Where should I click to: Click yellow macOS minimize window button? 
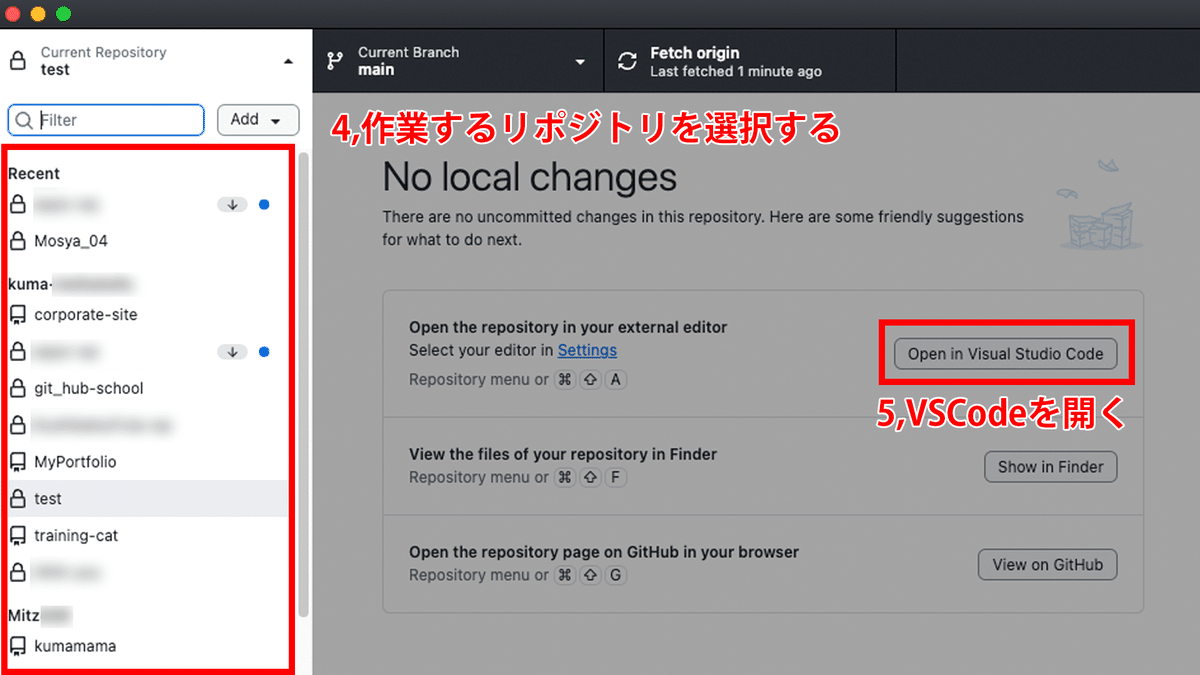tap(39, 14)
